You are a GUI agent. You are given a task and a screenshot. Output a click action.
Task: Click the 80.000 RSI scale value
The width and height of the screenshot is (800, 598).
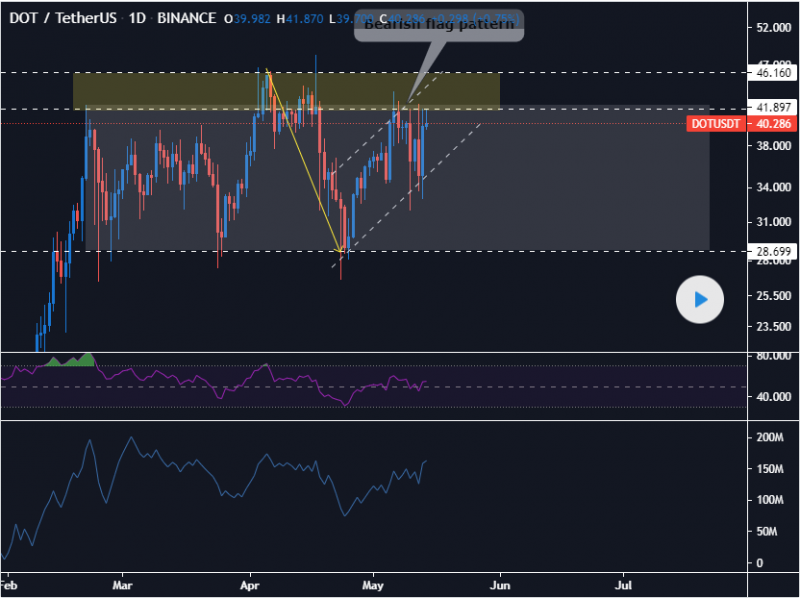775,356
